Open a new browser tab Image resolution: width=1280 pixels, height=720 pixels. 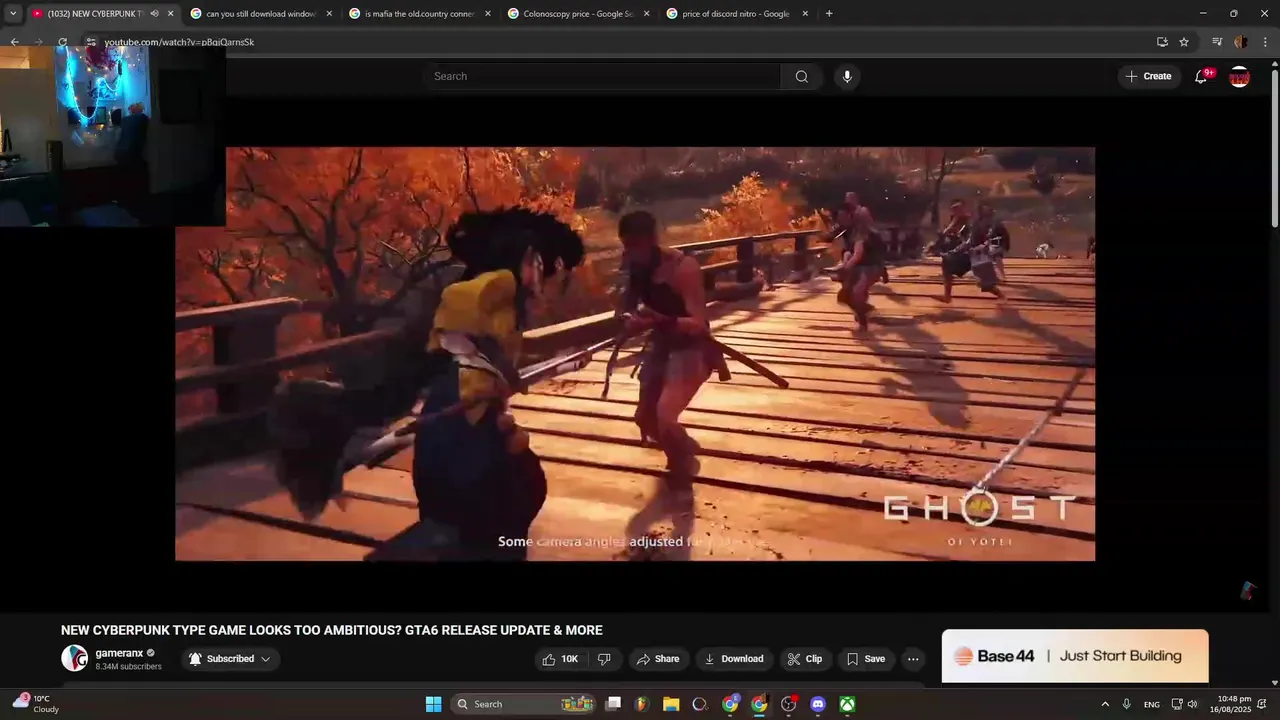(x=829, y=14)
